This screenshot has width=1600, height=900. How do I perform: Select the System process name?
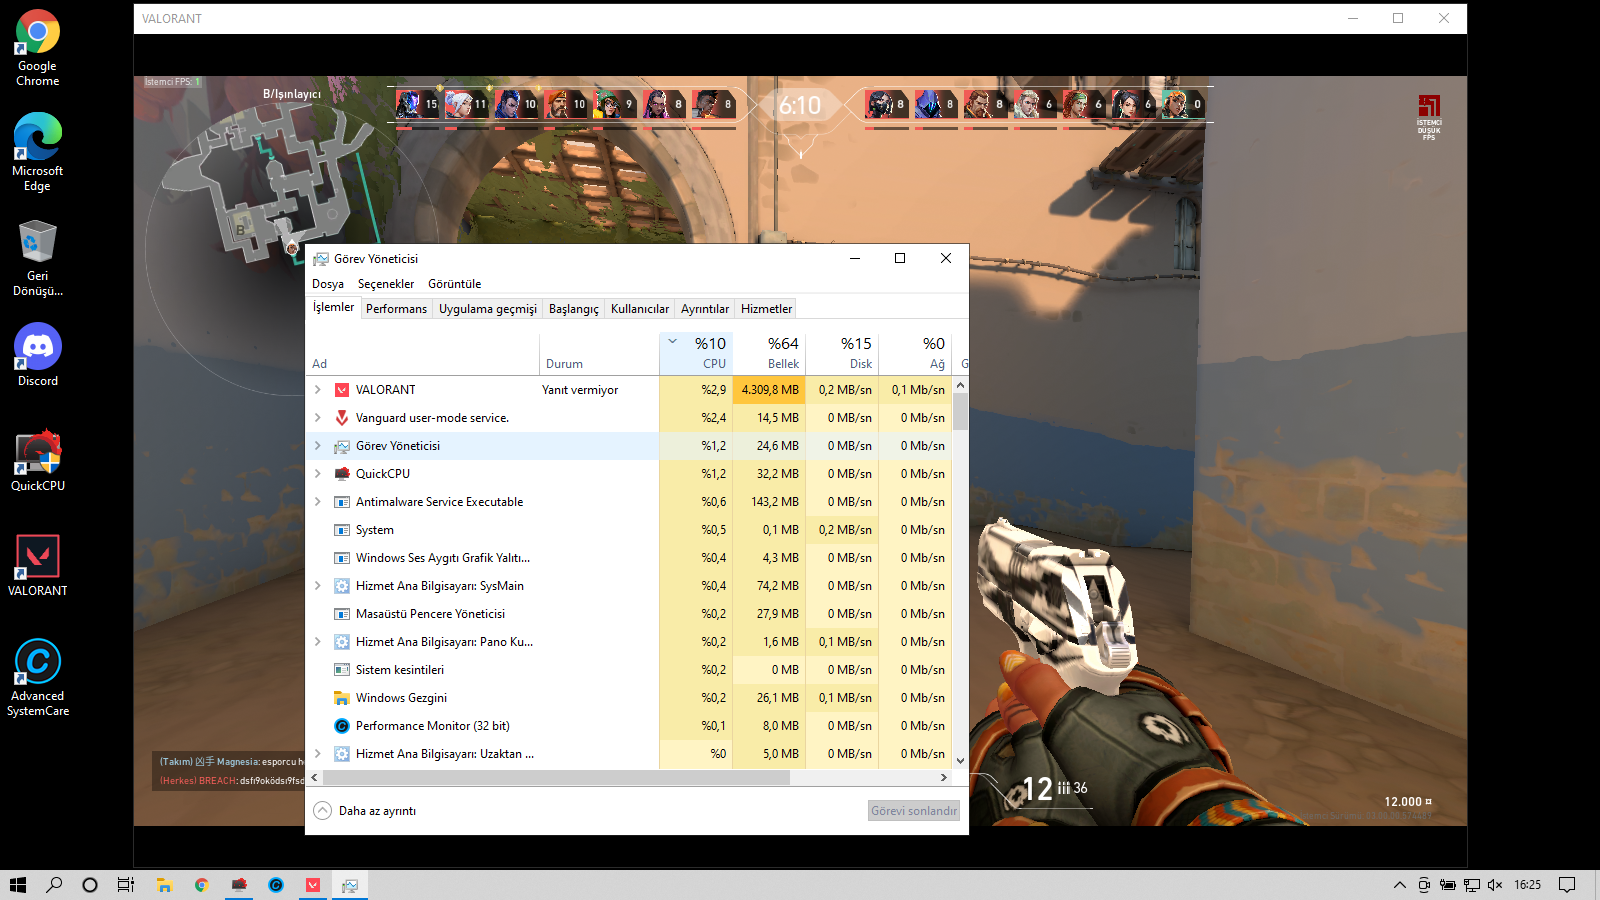point(375,530)
